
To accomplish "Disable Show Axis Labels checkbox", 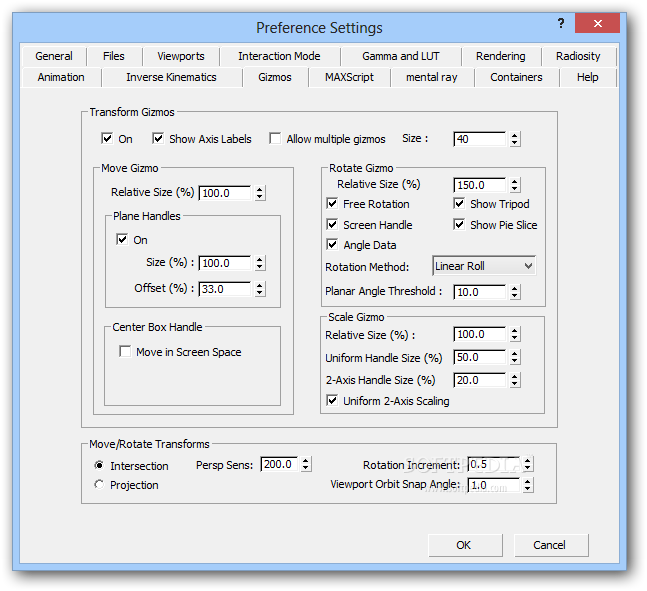I will (x=158, y=138).
